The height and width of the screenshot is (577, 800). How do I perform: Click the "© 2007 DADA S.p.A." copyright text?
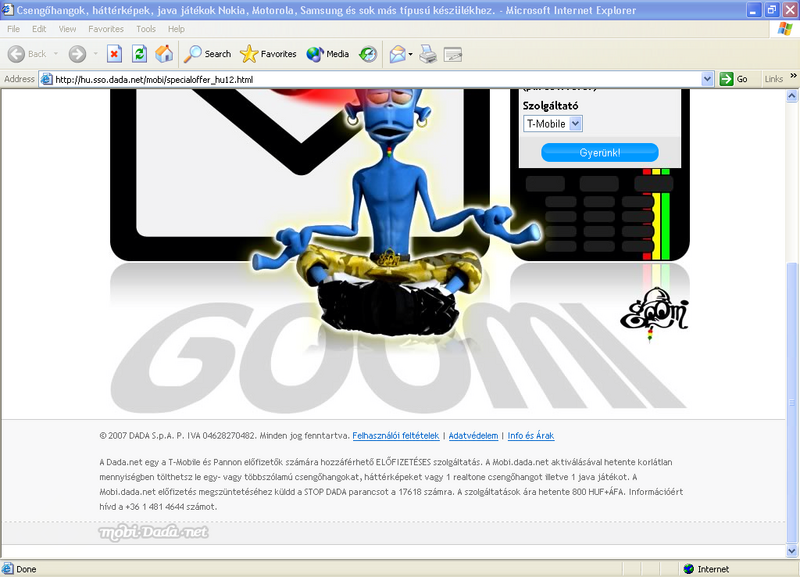coord(137,436)
